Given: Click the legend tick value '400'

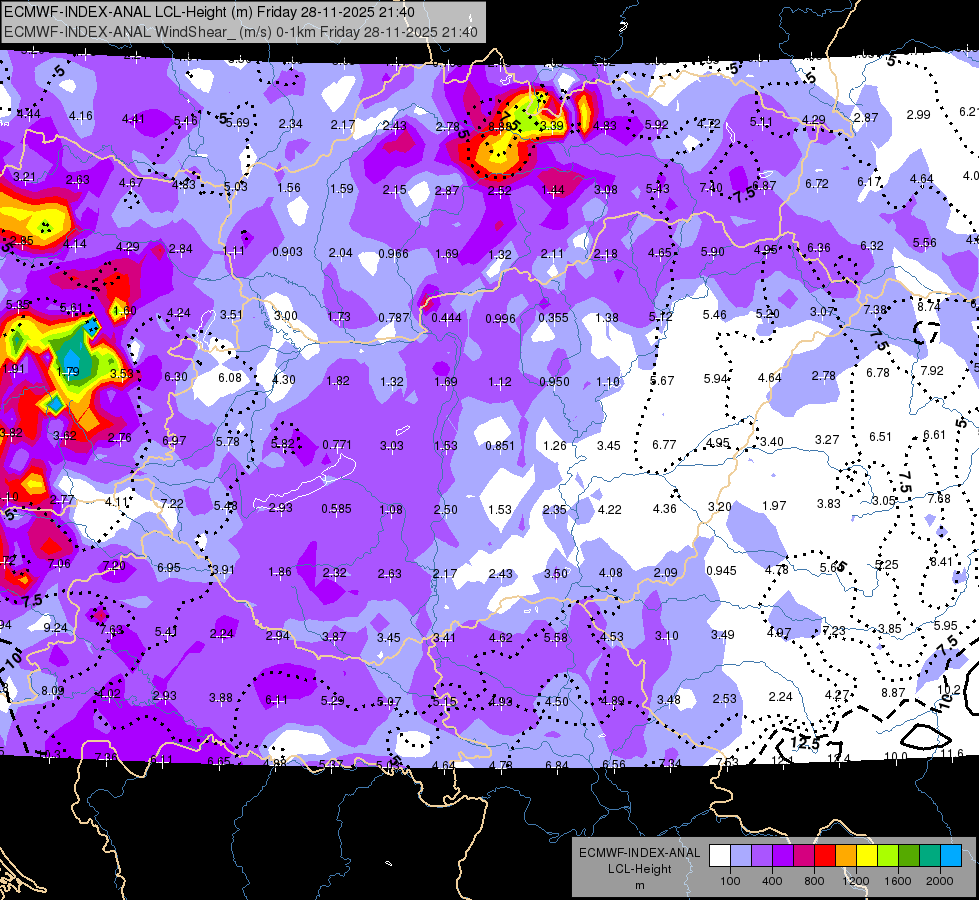Looking at the screenshot, I should 772,881.
